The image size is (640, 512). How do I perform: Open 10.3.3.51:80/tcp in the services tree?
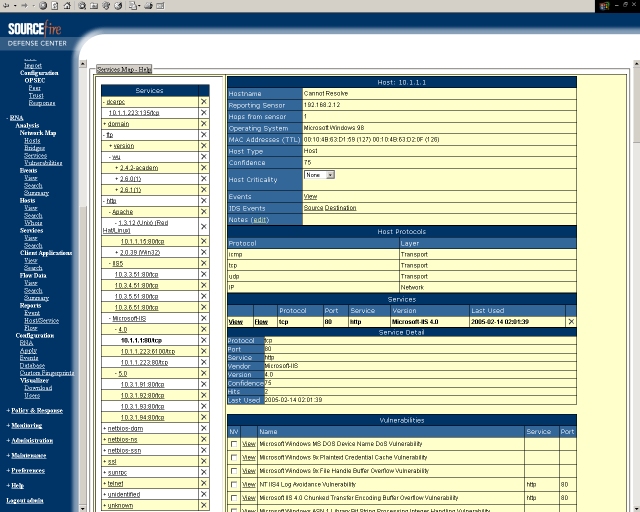[x=136, y=274]
